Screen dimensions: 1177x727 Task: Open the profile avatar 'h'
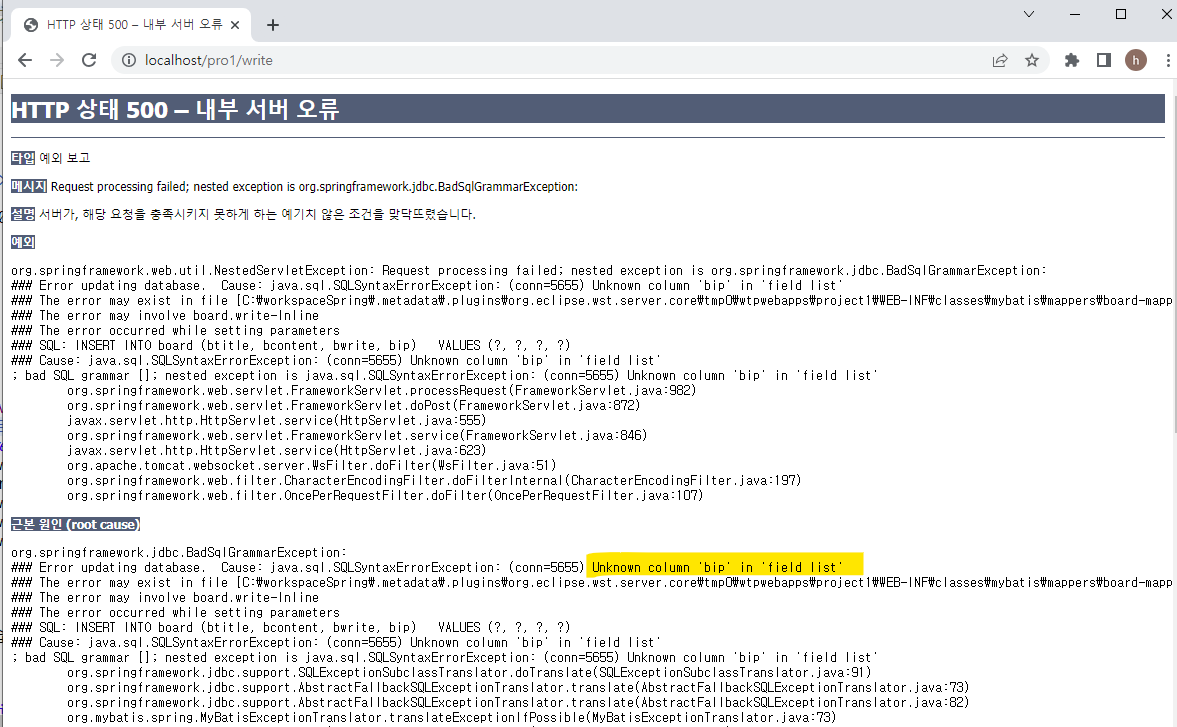(1136, 60)
